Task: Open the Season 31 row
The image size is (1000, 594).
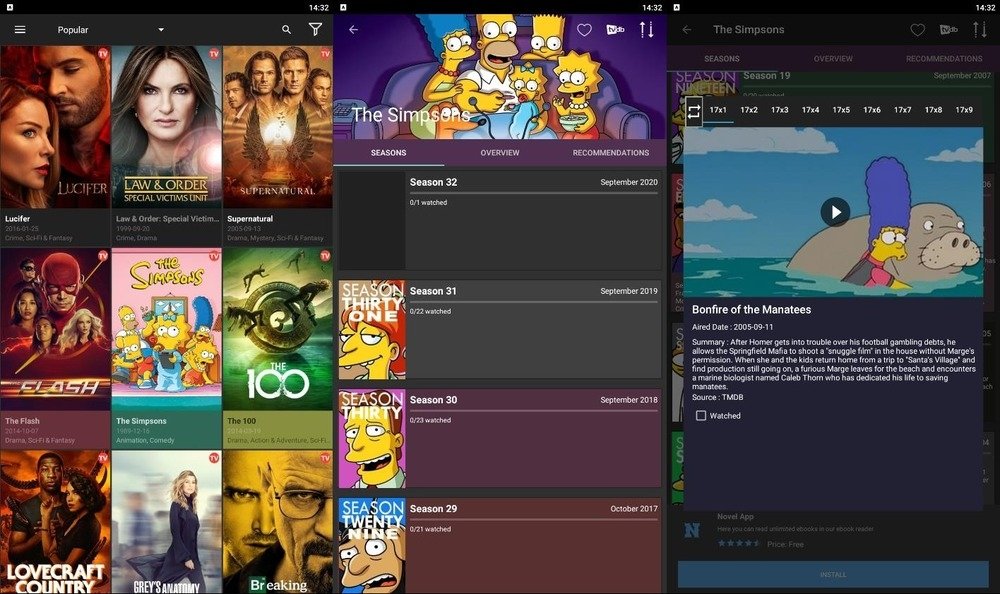Action: pos(500,329)
